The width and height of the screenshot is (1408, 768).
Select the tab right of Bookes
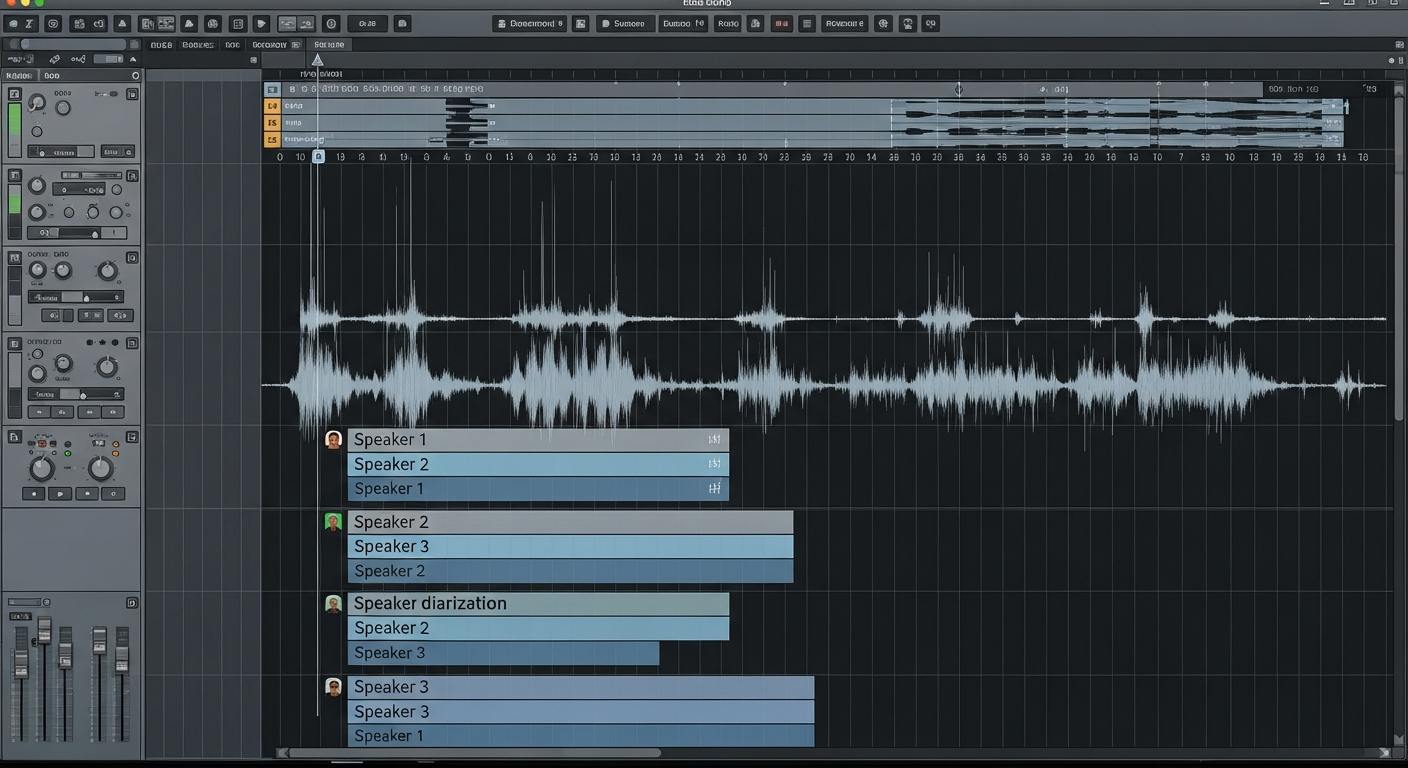pyautogui.click(x=232, y=45)
